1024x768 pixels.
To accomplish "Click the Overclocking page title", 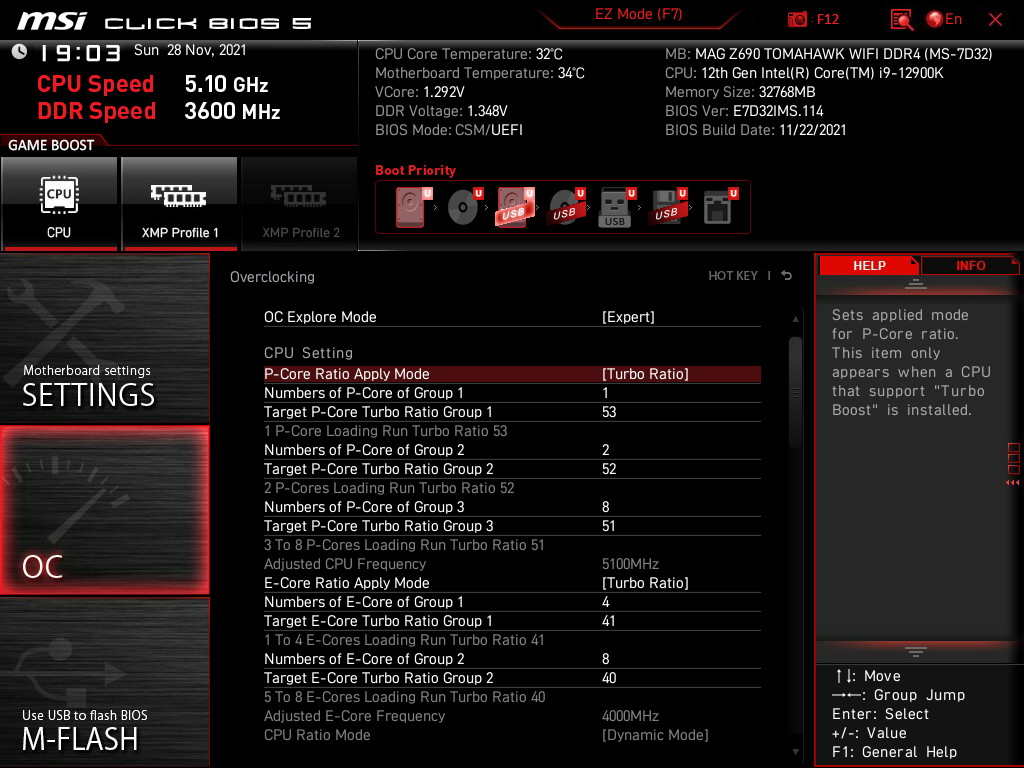I will (x=272, y=277).
